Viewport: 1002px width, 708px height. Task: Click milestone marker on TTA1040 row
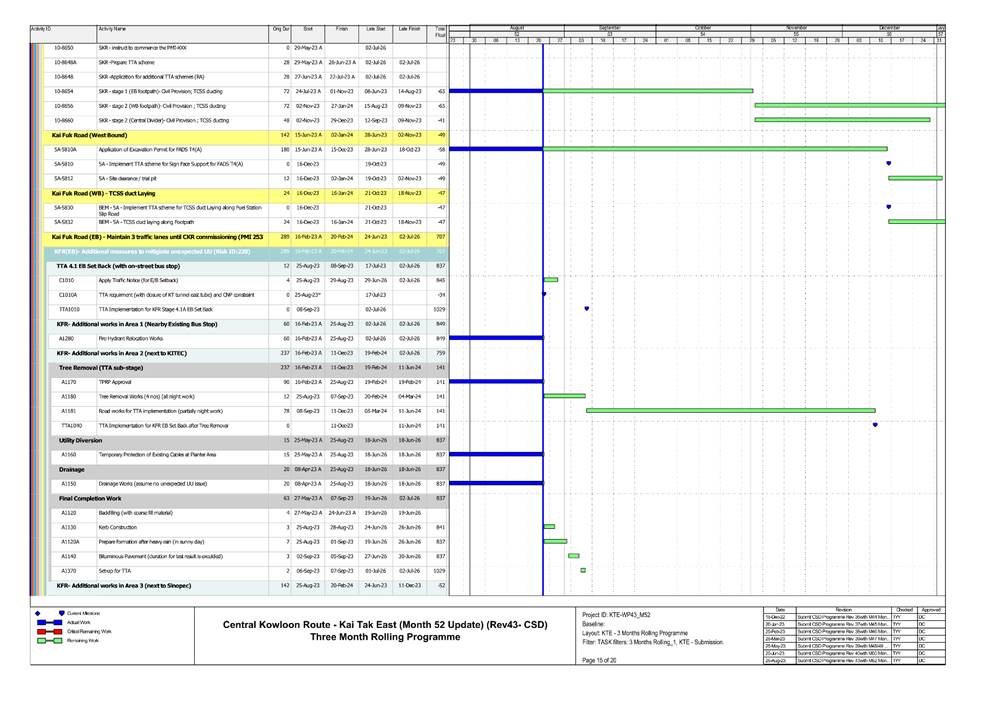click(x=875, y=425)
